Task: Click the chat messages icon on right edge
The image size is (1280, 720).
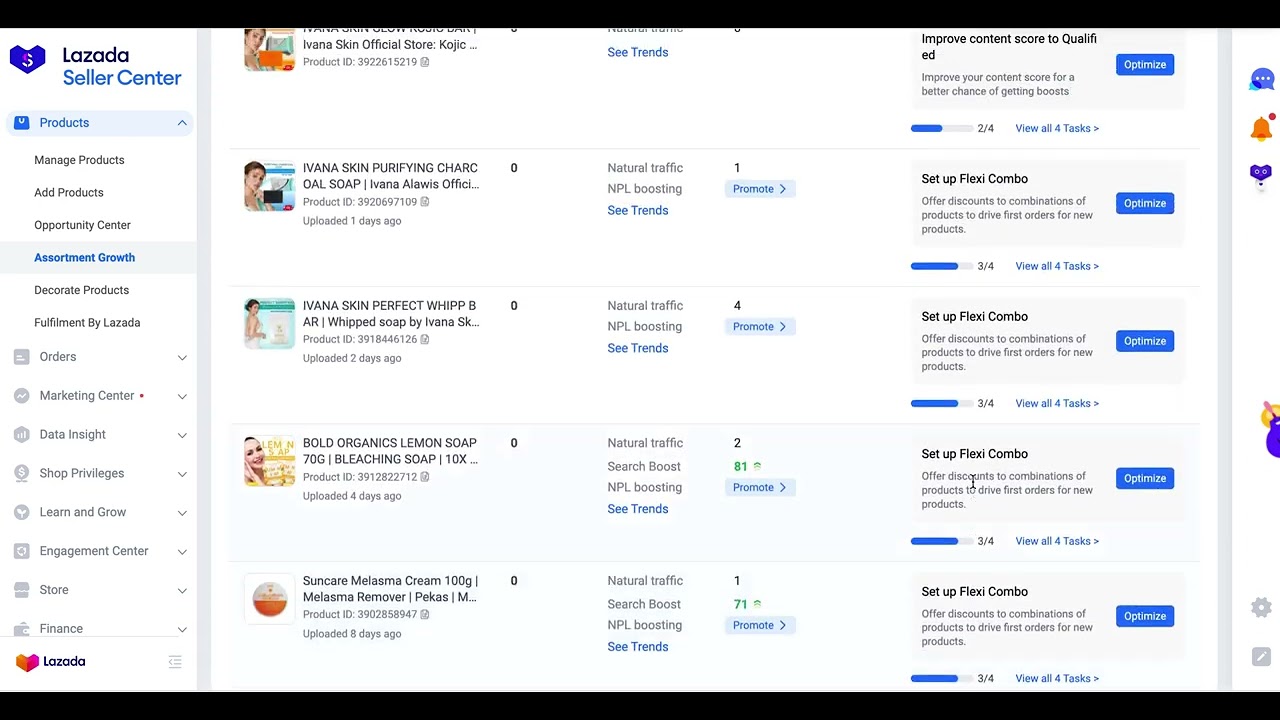Action: [1262, 79]
